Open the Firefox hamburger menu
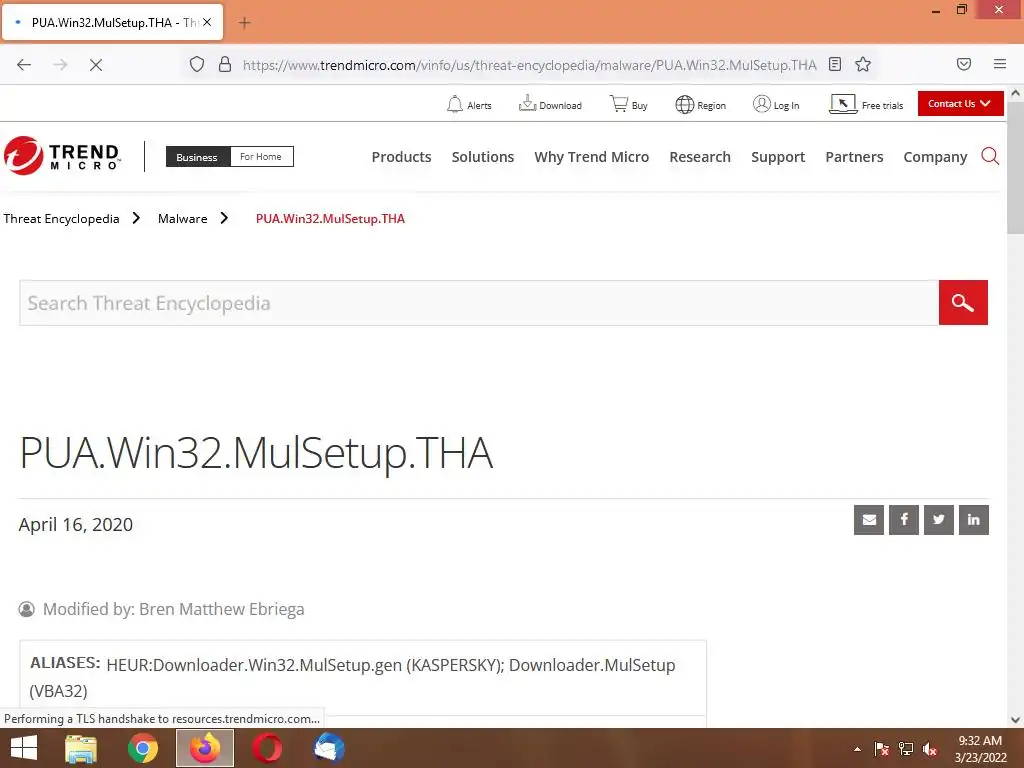 (1000, 64)
